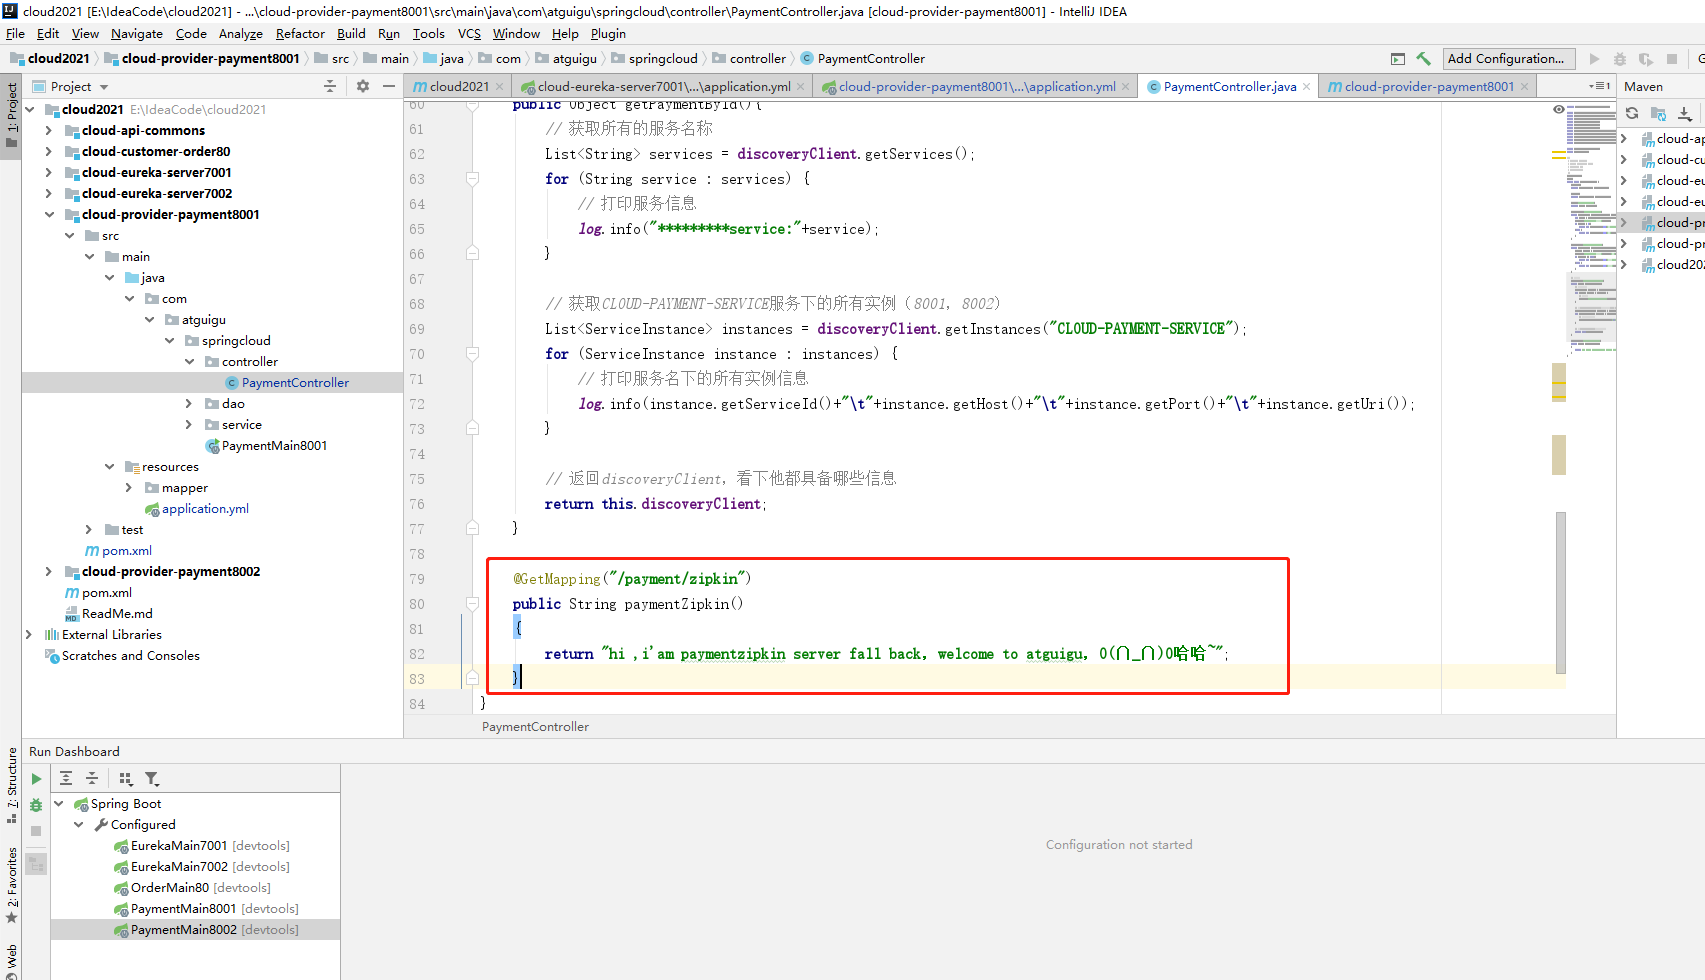
Task: Click the code minimap preview
Action: click(x=1591, y=230)
